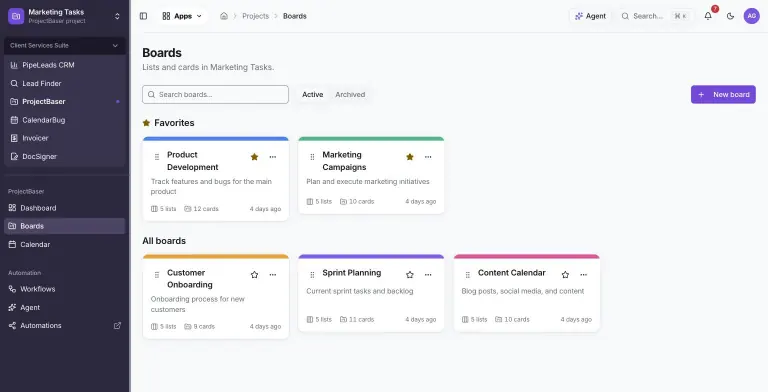
Task: Click Customer Onboarding 9 cards count
Action: (x=199, y=326)
